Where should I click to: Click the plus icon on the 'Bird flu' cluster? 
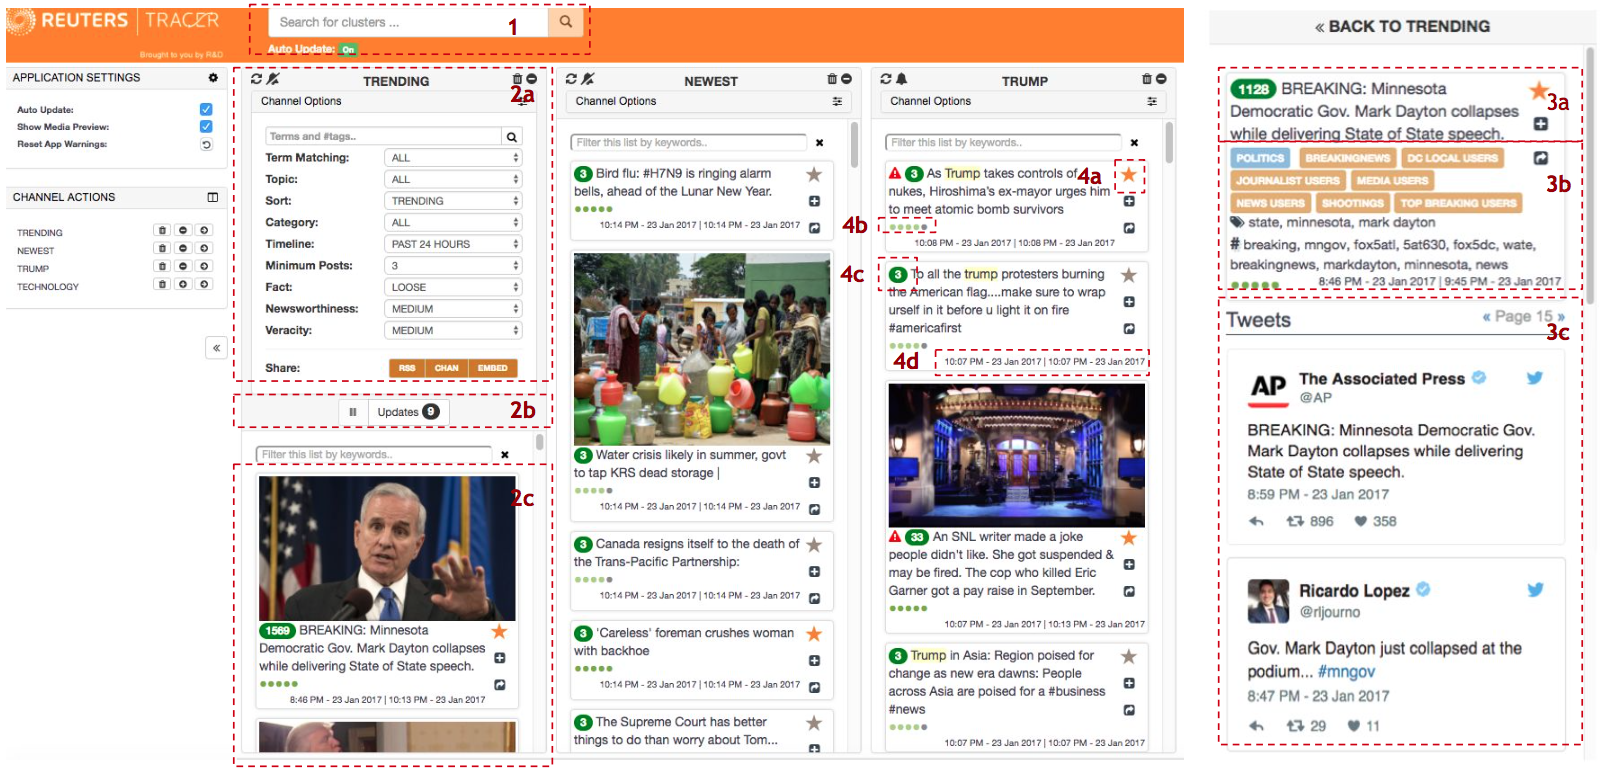coord(814,201)
